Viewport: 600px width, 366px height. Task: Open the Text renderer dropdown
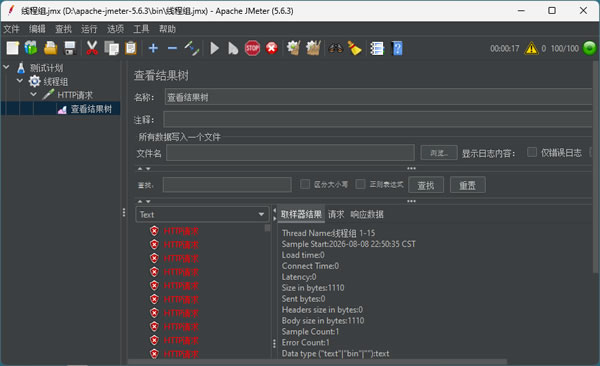[x=202, y=214]
